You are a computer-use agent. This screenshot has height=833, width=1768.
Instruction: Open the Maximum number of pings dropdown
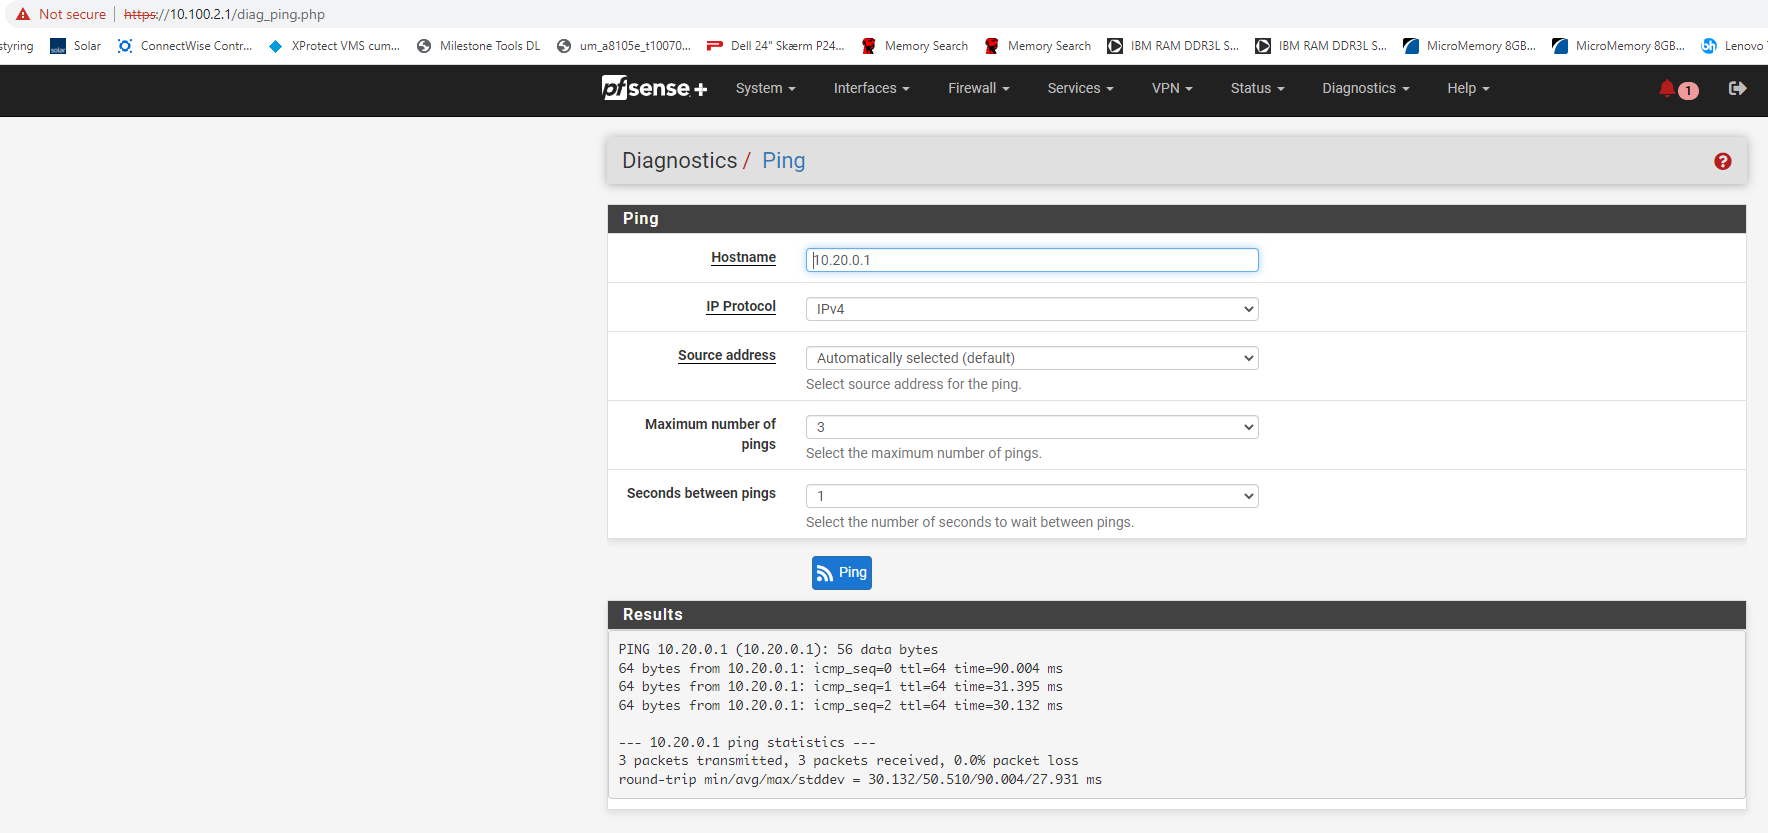(x=1031, y=427)
